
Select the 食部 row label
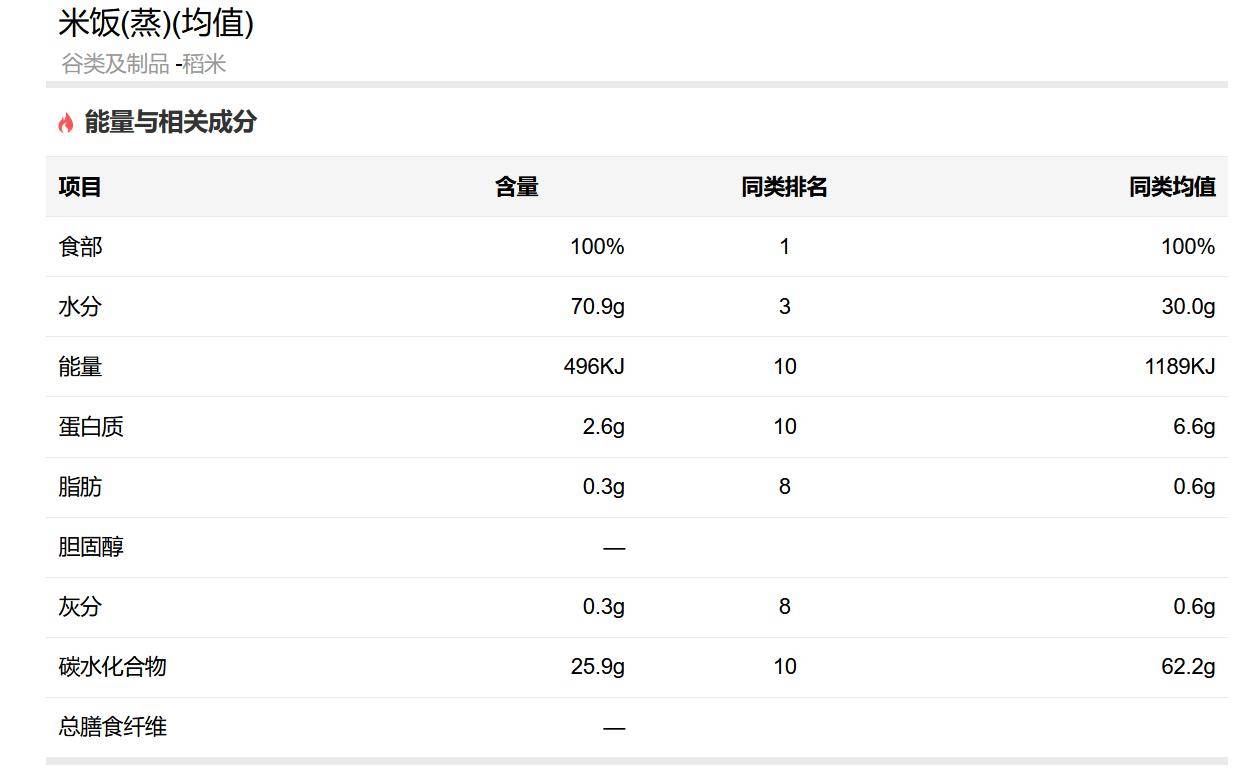pyautogui.click(x=80, y=246)
